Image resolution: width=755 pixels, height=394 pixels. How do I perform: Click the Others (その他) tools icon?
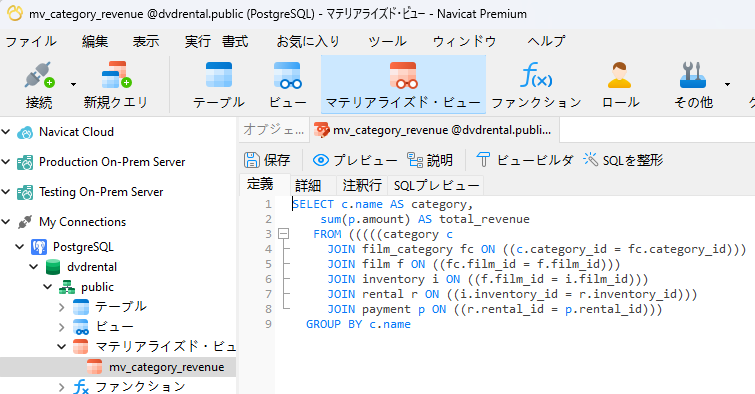click(x=693, y=75)
